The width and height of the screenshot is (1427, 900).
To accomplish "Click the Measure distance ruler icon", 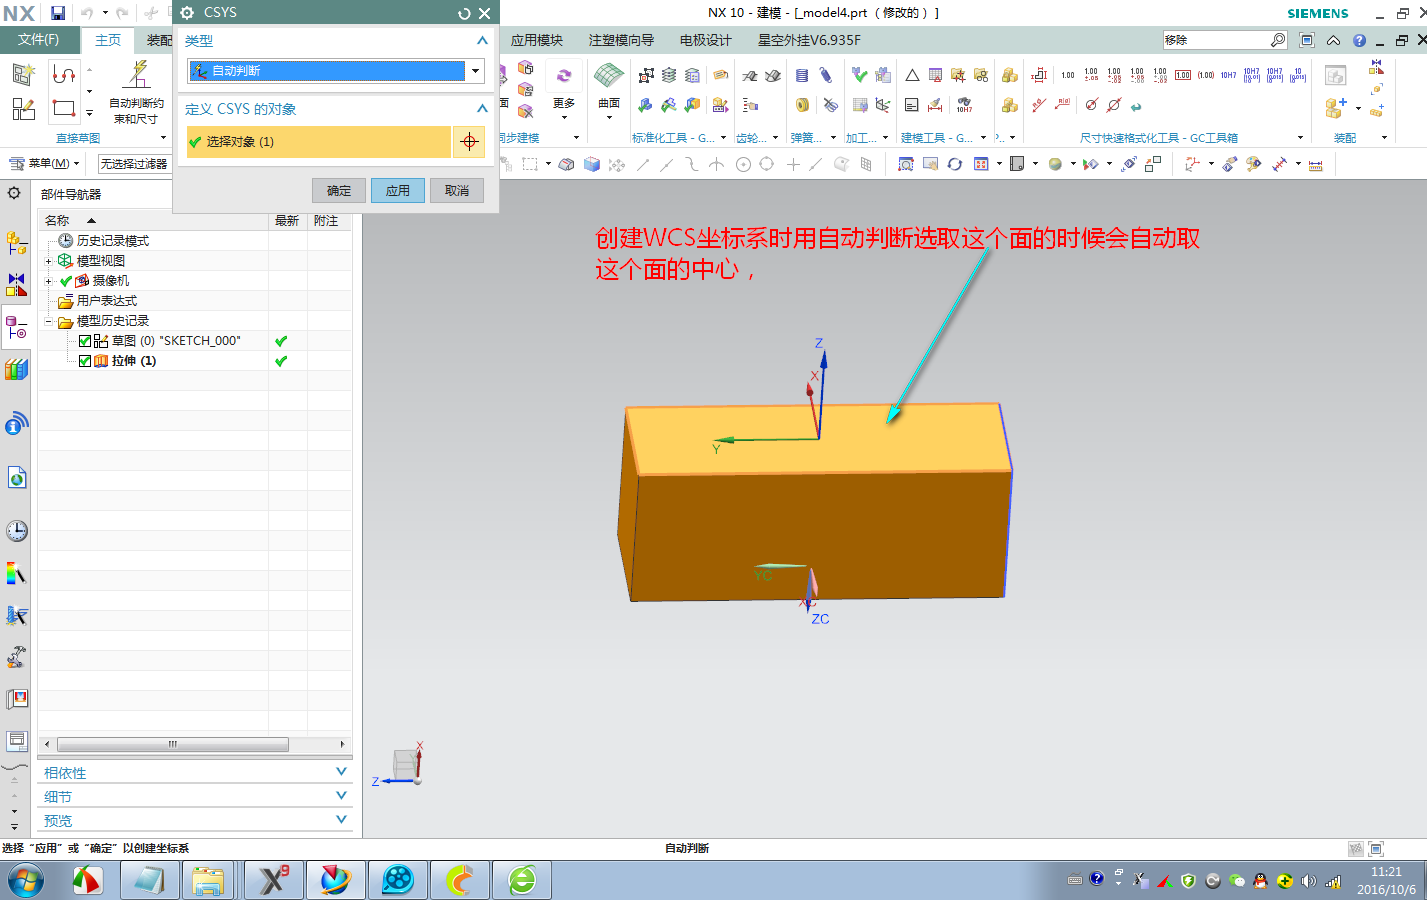I will coord(1315,164).
